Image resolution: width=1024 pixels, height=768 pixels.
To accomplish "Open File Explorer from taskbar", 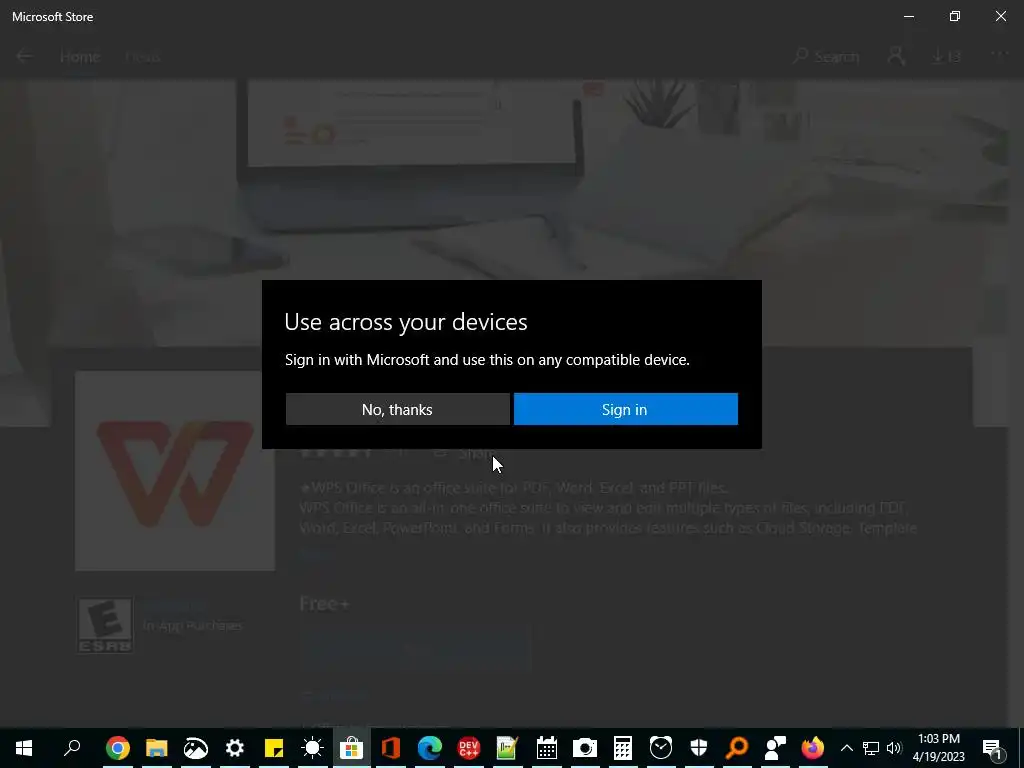I will tap(157, 748).
